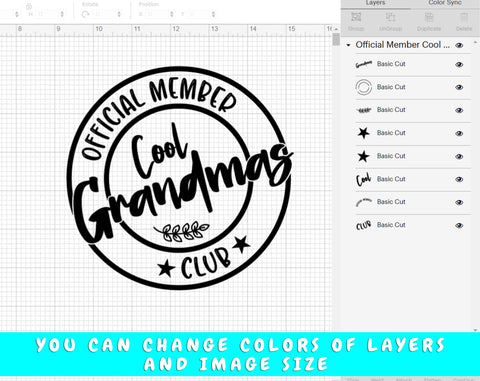Click the Duplicate icon
480x381 pixels.
[429, 17]
